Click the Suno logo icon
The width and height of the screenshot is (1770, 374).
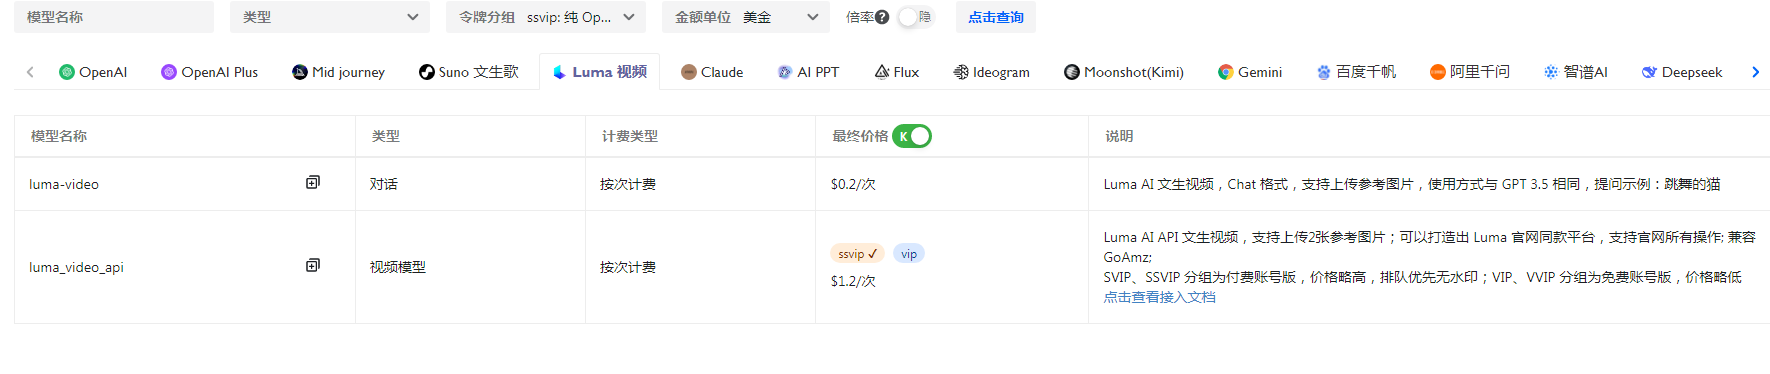click(427, 72)
